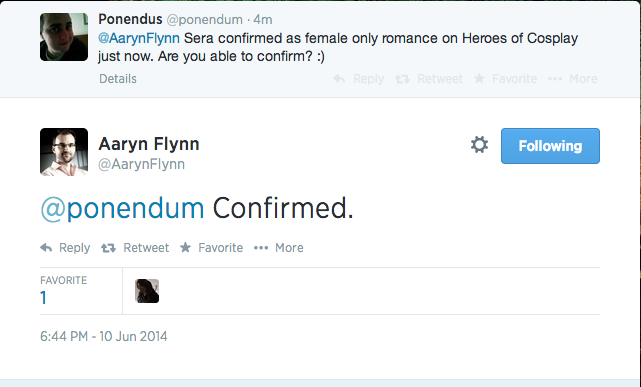Open the @AarynFlynn mention link in Ponendus tweet
641x387 pixels.
pos(139,38)
